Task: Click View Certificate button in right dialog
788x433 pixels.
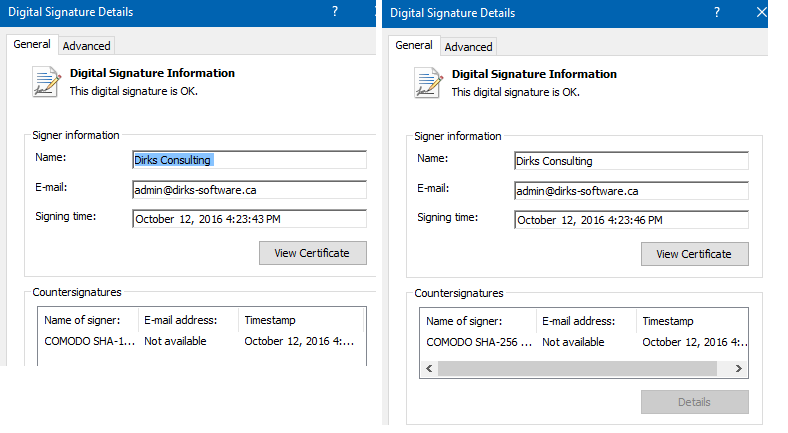Action: (x=695, y=254)
